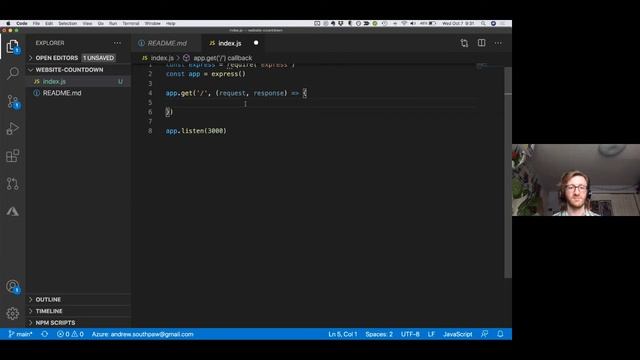
Task: Click the minimap at editor's top right
Action: click(x=482, y=66)
